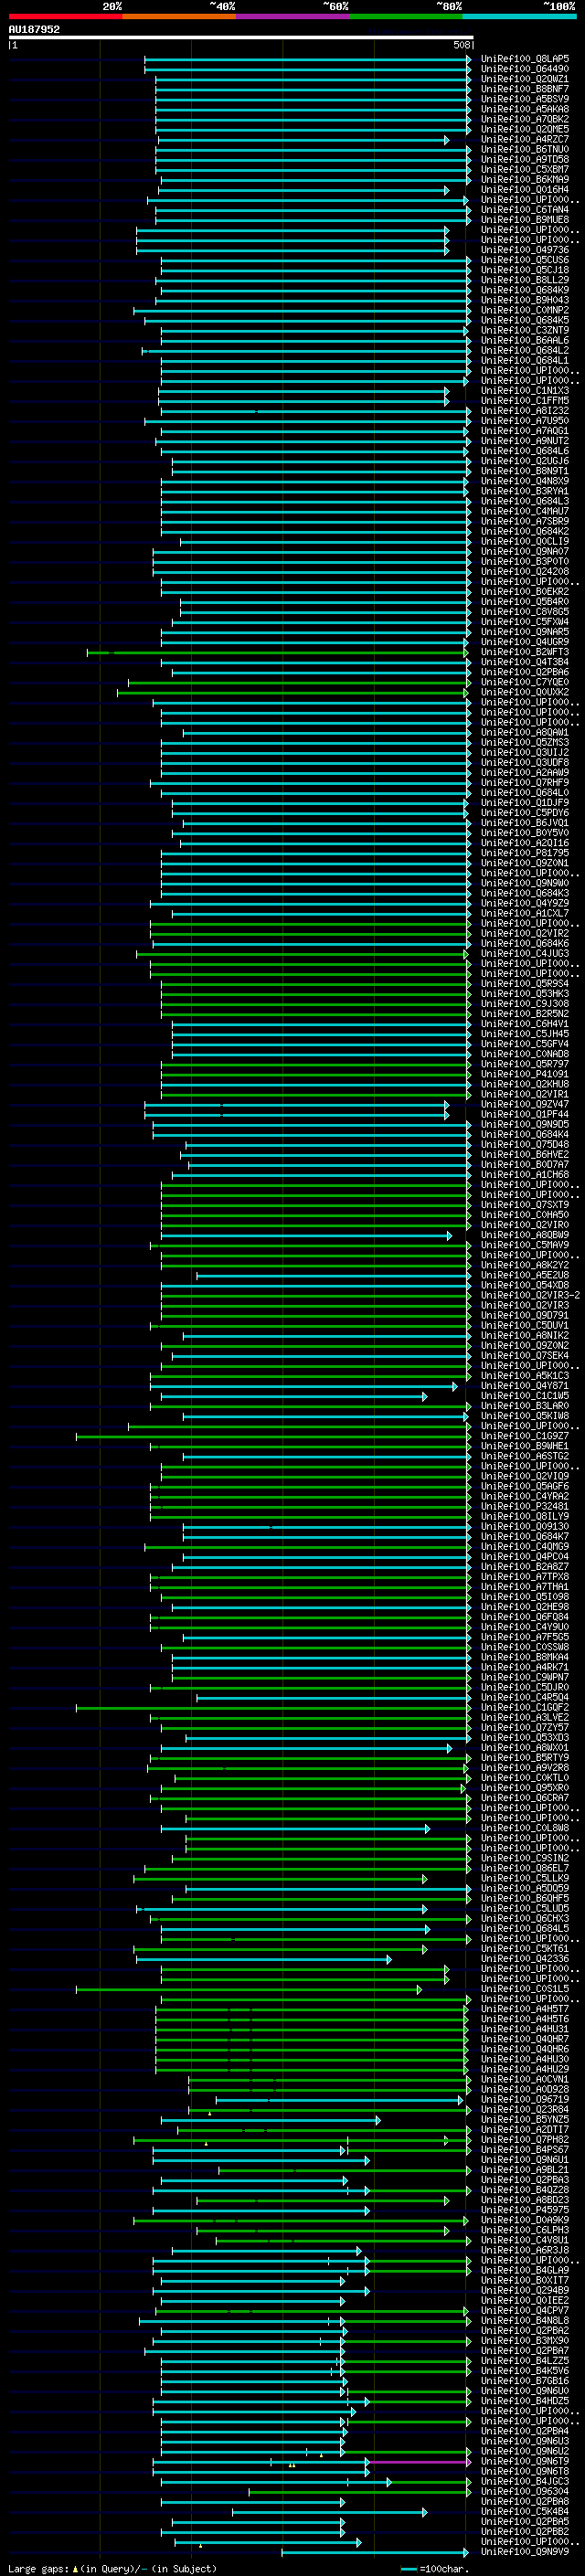This screenshot has height=2576, width=585.
Task: Click the UniRef100_Q2VIR3-2 label
Action: click(530, 1297)
